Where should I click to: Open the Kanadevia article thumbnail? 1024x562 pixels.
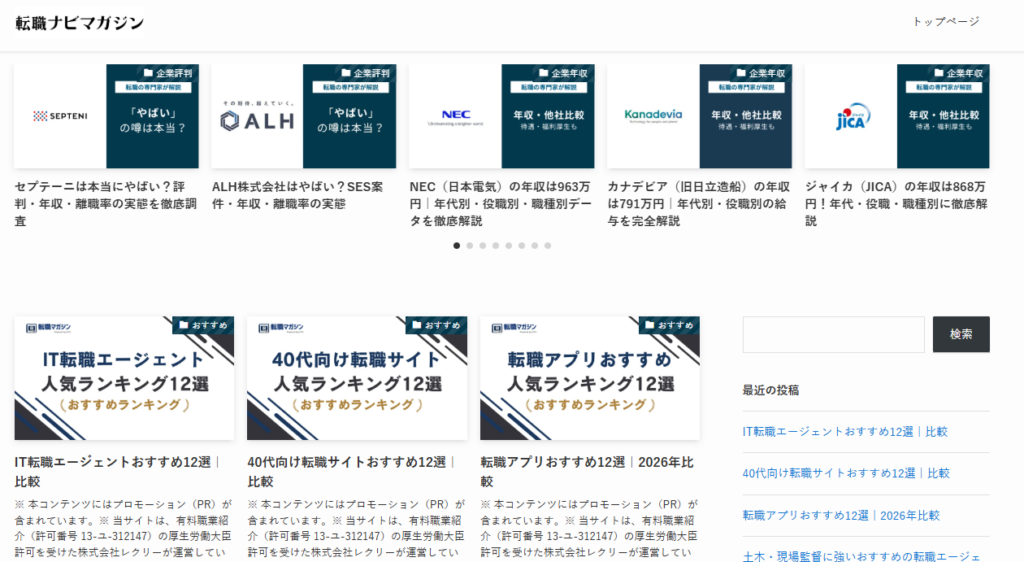click(699, 116)
